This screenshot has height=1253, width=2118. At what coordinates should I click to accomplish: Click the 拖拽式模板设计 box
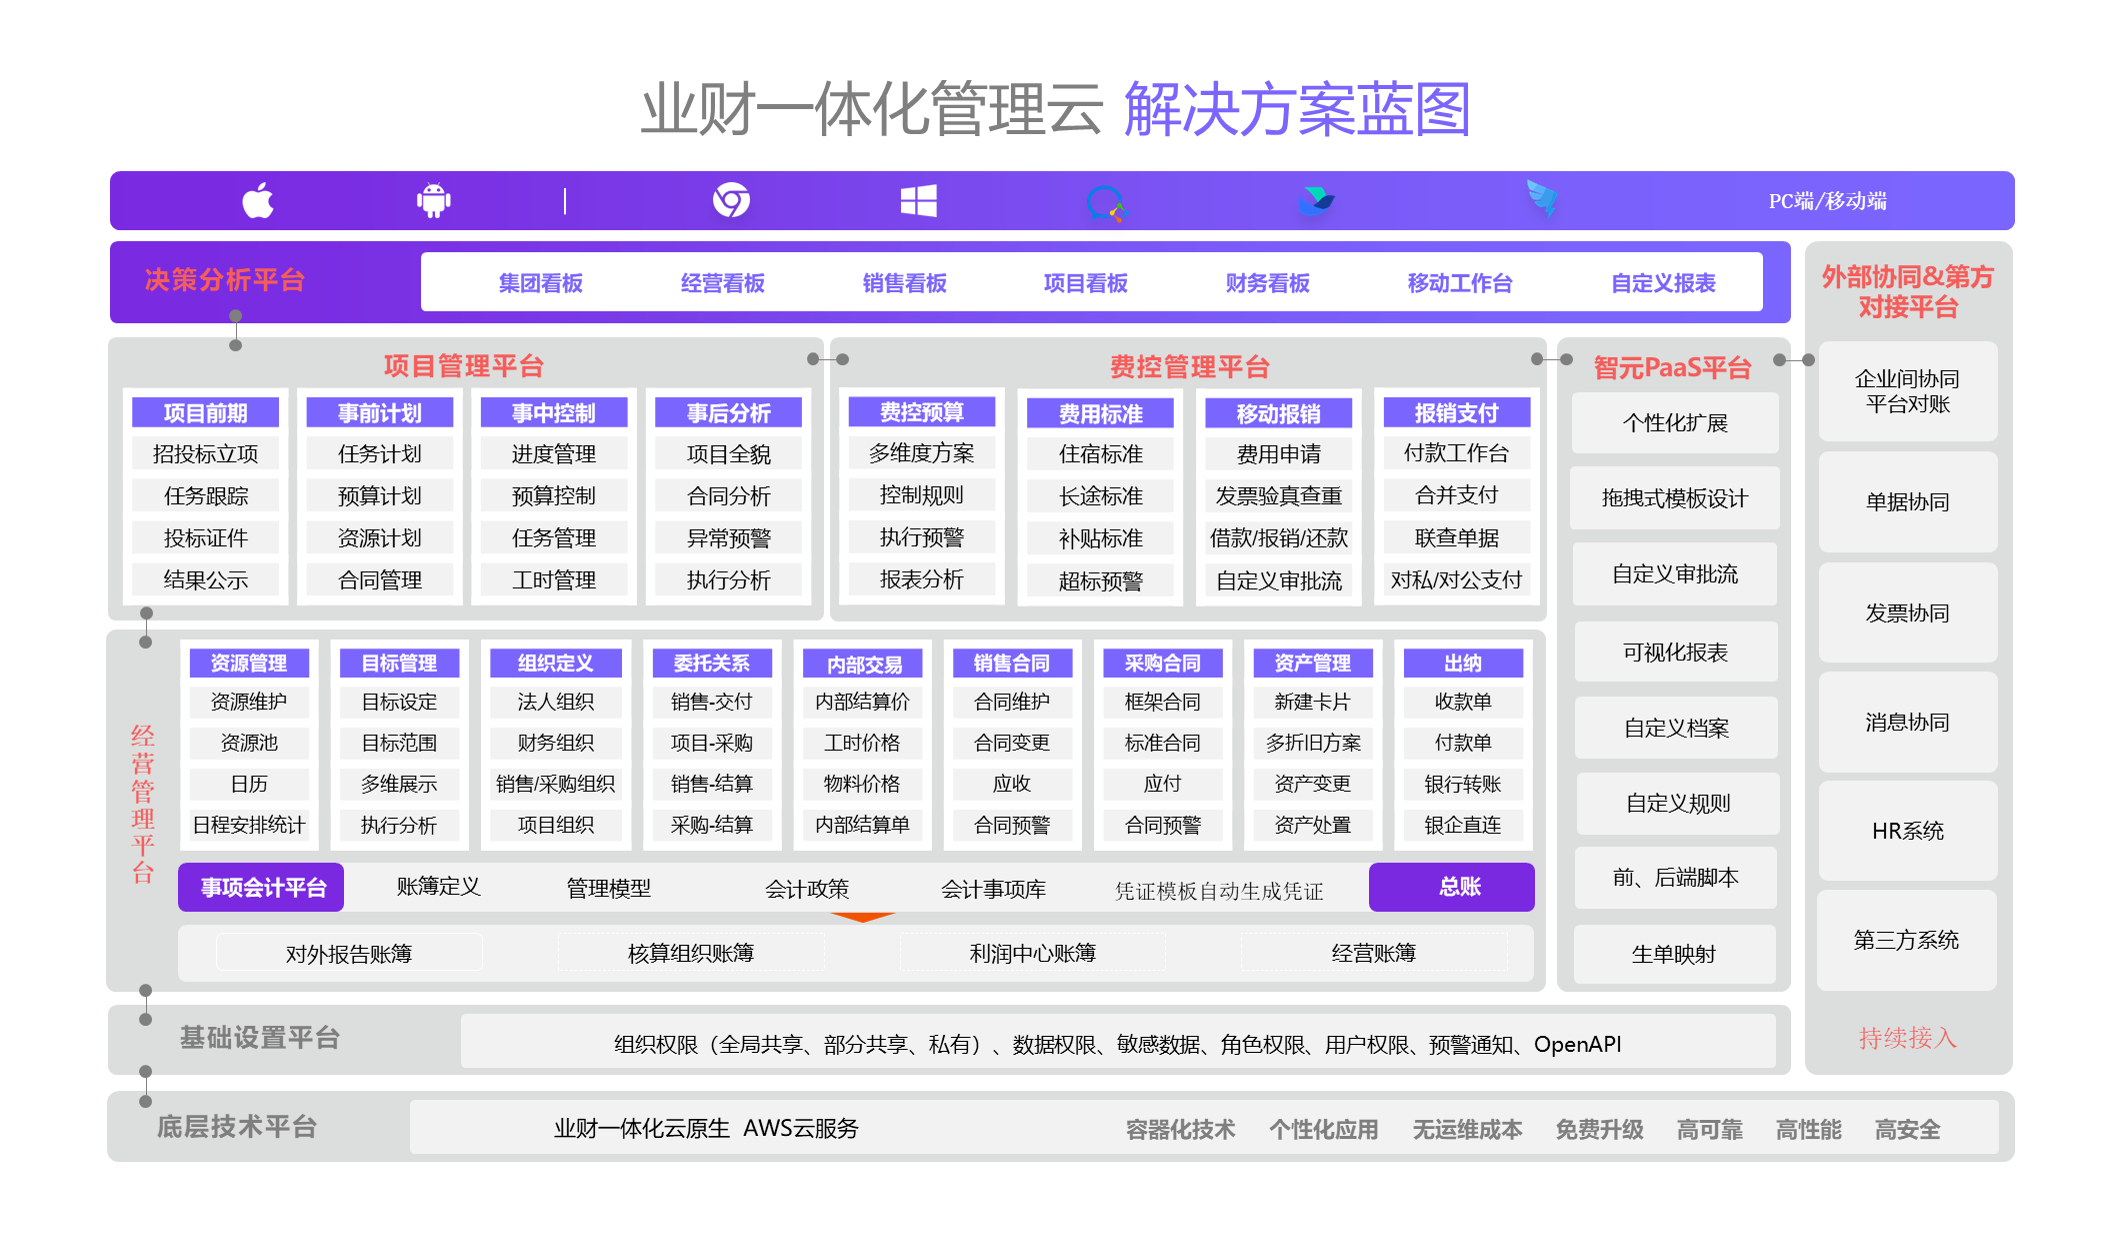(x=1674, y=498)
